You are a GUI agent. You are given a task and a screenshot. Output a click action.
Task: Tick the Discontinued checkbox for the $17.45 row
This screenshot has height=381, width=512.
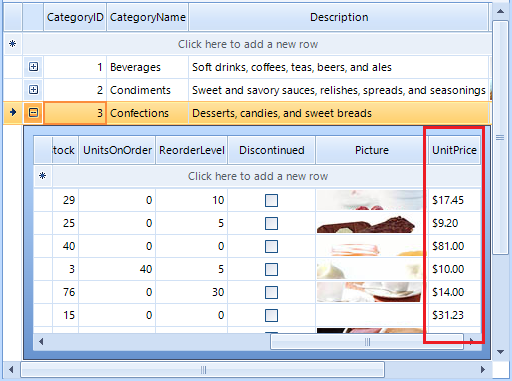click(271, 200)
